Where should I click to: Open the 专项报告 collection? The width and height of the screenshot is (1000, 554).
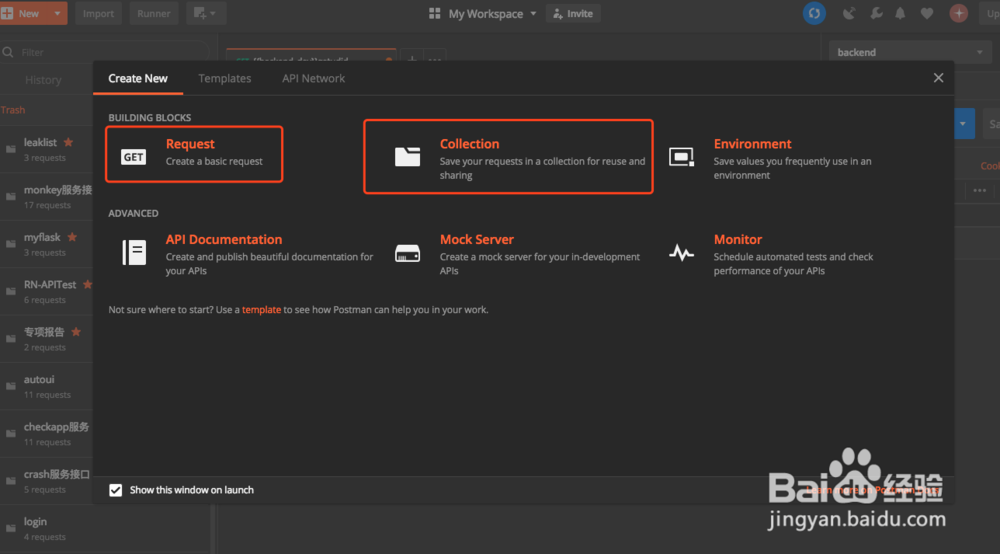[x=44, y=332]
